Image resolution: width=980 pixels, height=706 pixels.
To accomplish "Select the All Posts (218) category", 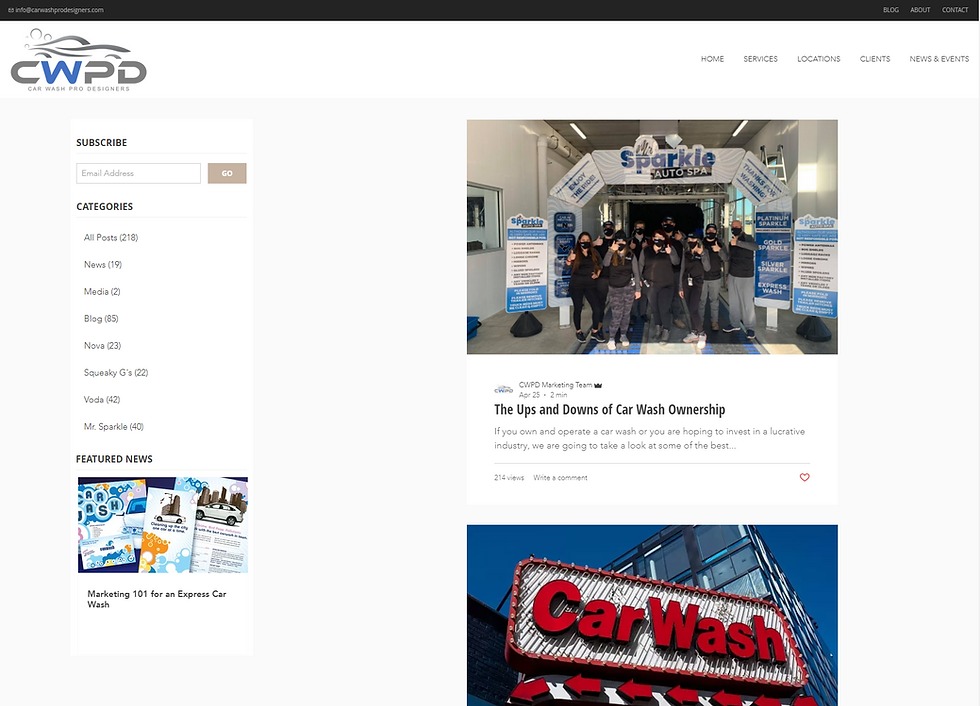I will click(111, 237).
